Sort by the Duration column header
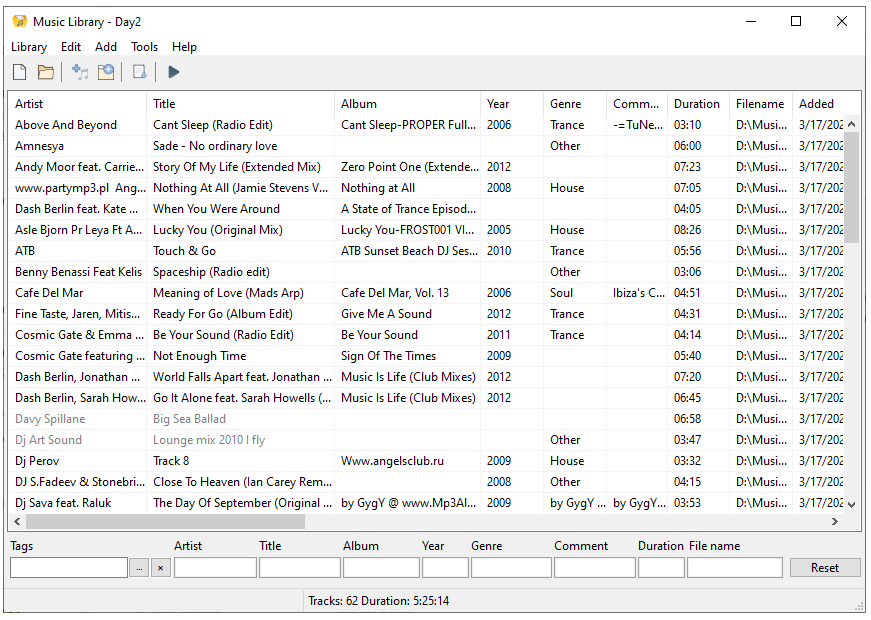The image size is (871, 620). pyautogui.click(x=698, y=104)
